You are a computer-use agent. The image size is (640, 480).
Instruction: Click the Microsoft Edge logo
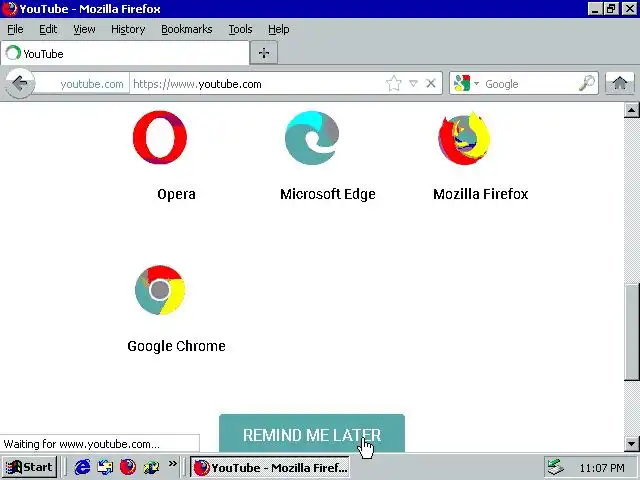312,138
